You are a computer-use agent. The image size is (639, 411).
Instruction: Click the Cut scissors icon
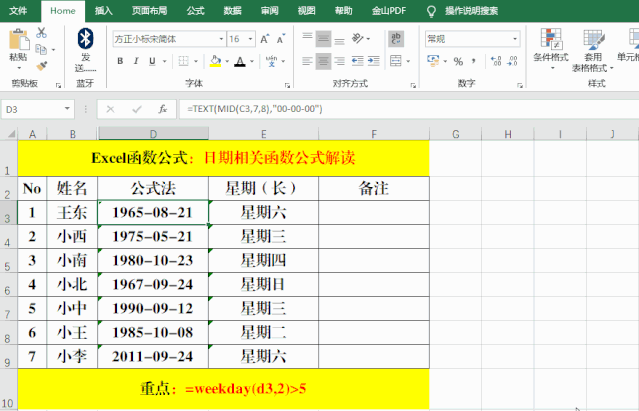[41, 33]
